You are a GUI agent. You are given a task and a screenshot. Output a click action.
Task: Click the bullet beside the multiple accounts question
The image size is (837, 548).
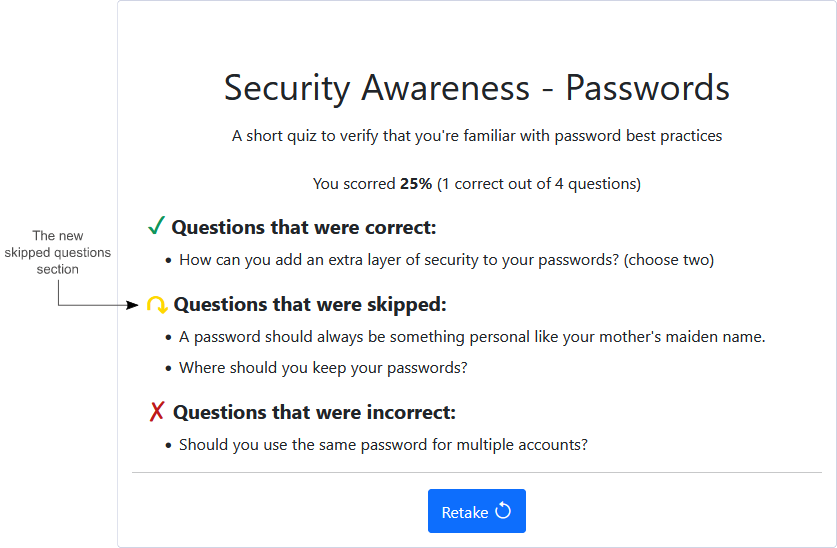click(169, 445)
